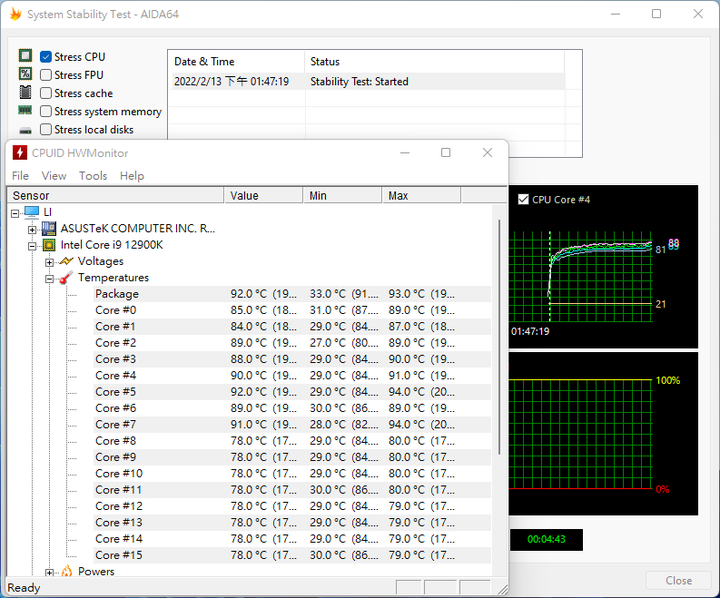Enable the Stress system memory checkbox
Viewport: 720px width, 598px height.
(x=45, y=111)
